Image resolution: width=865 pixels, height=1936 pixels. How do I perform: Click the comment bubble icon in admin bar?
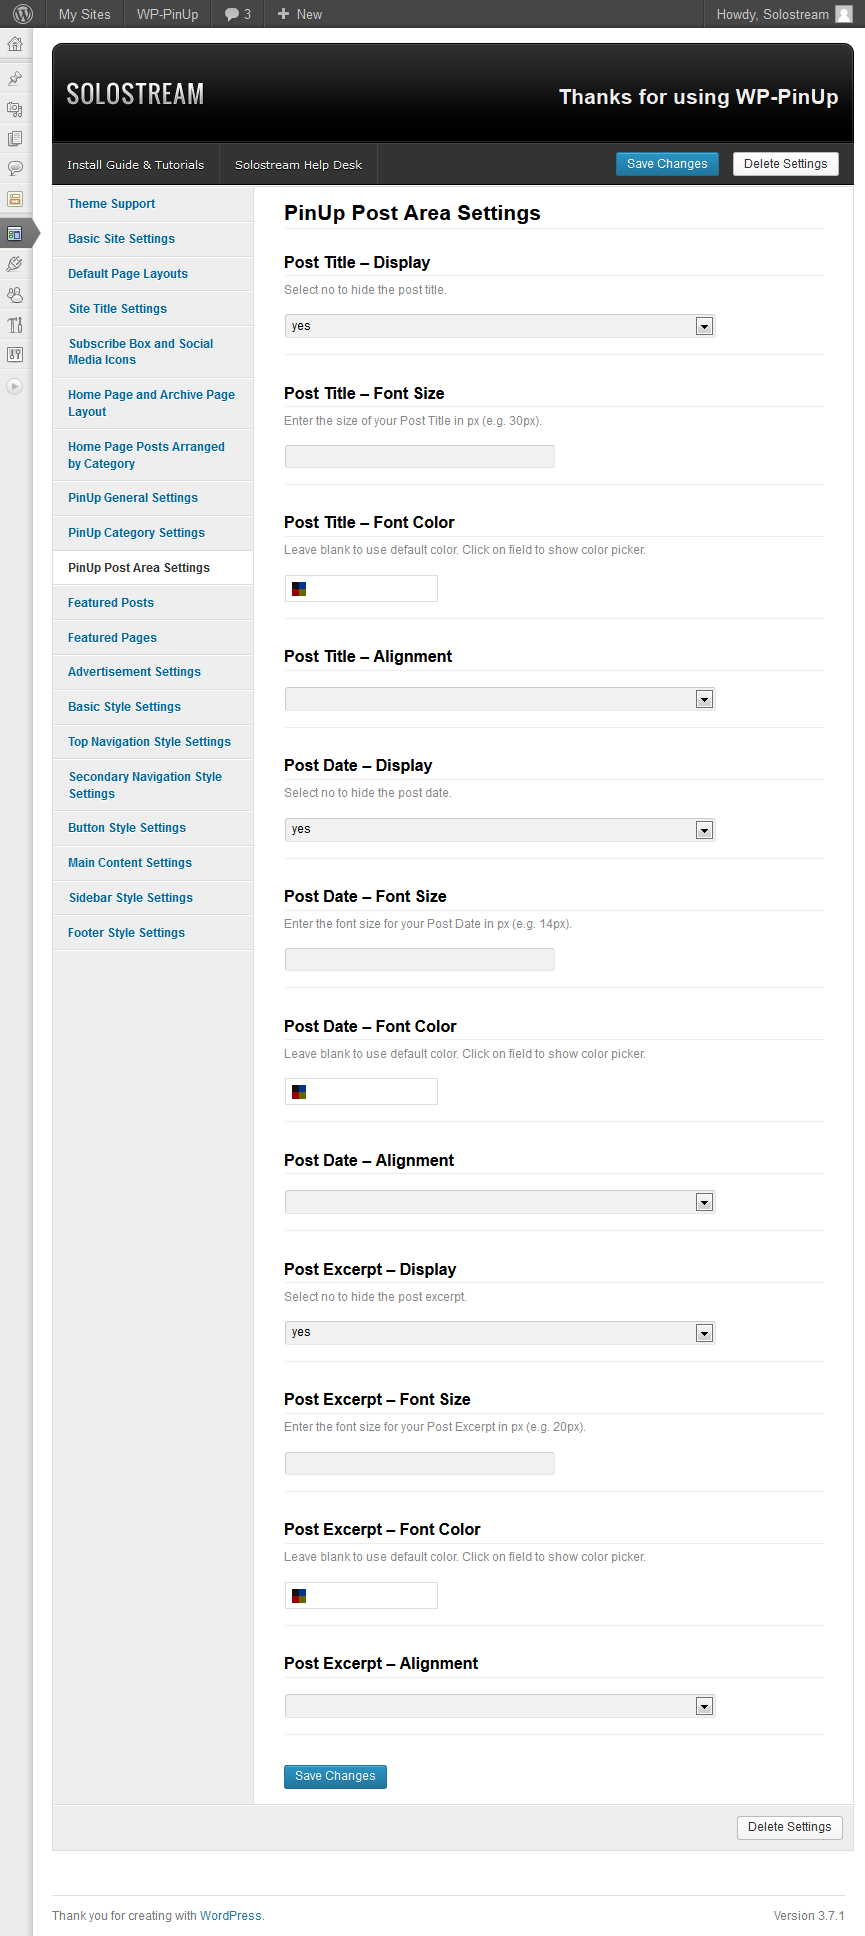pos(232,14)
